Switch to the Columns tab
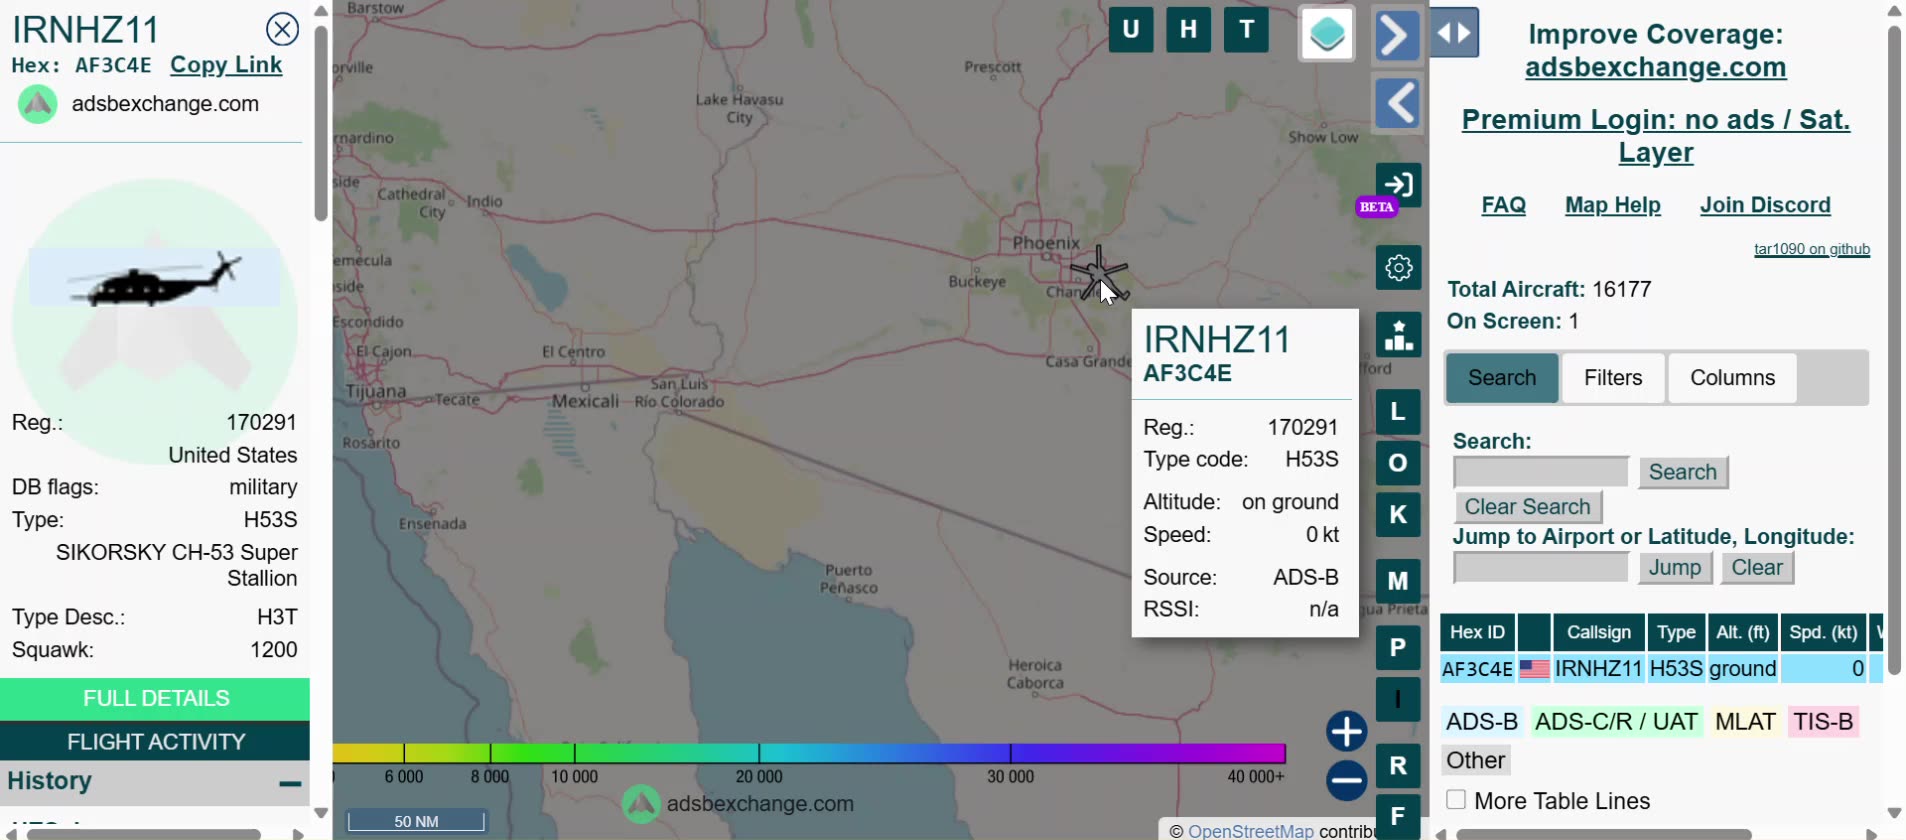The height and width of the screenshot is (840, 1906). tap(1732, 378)
